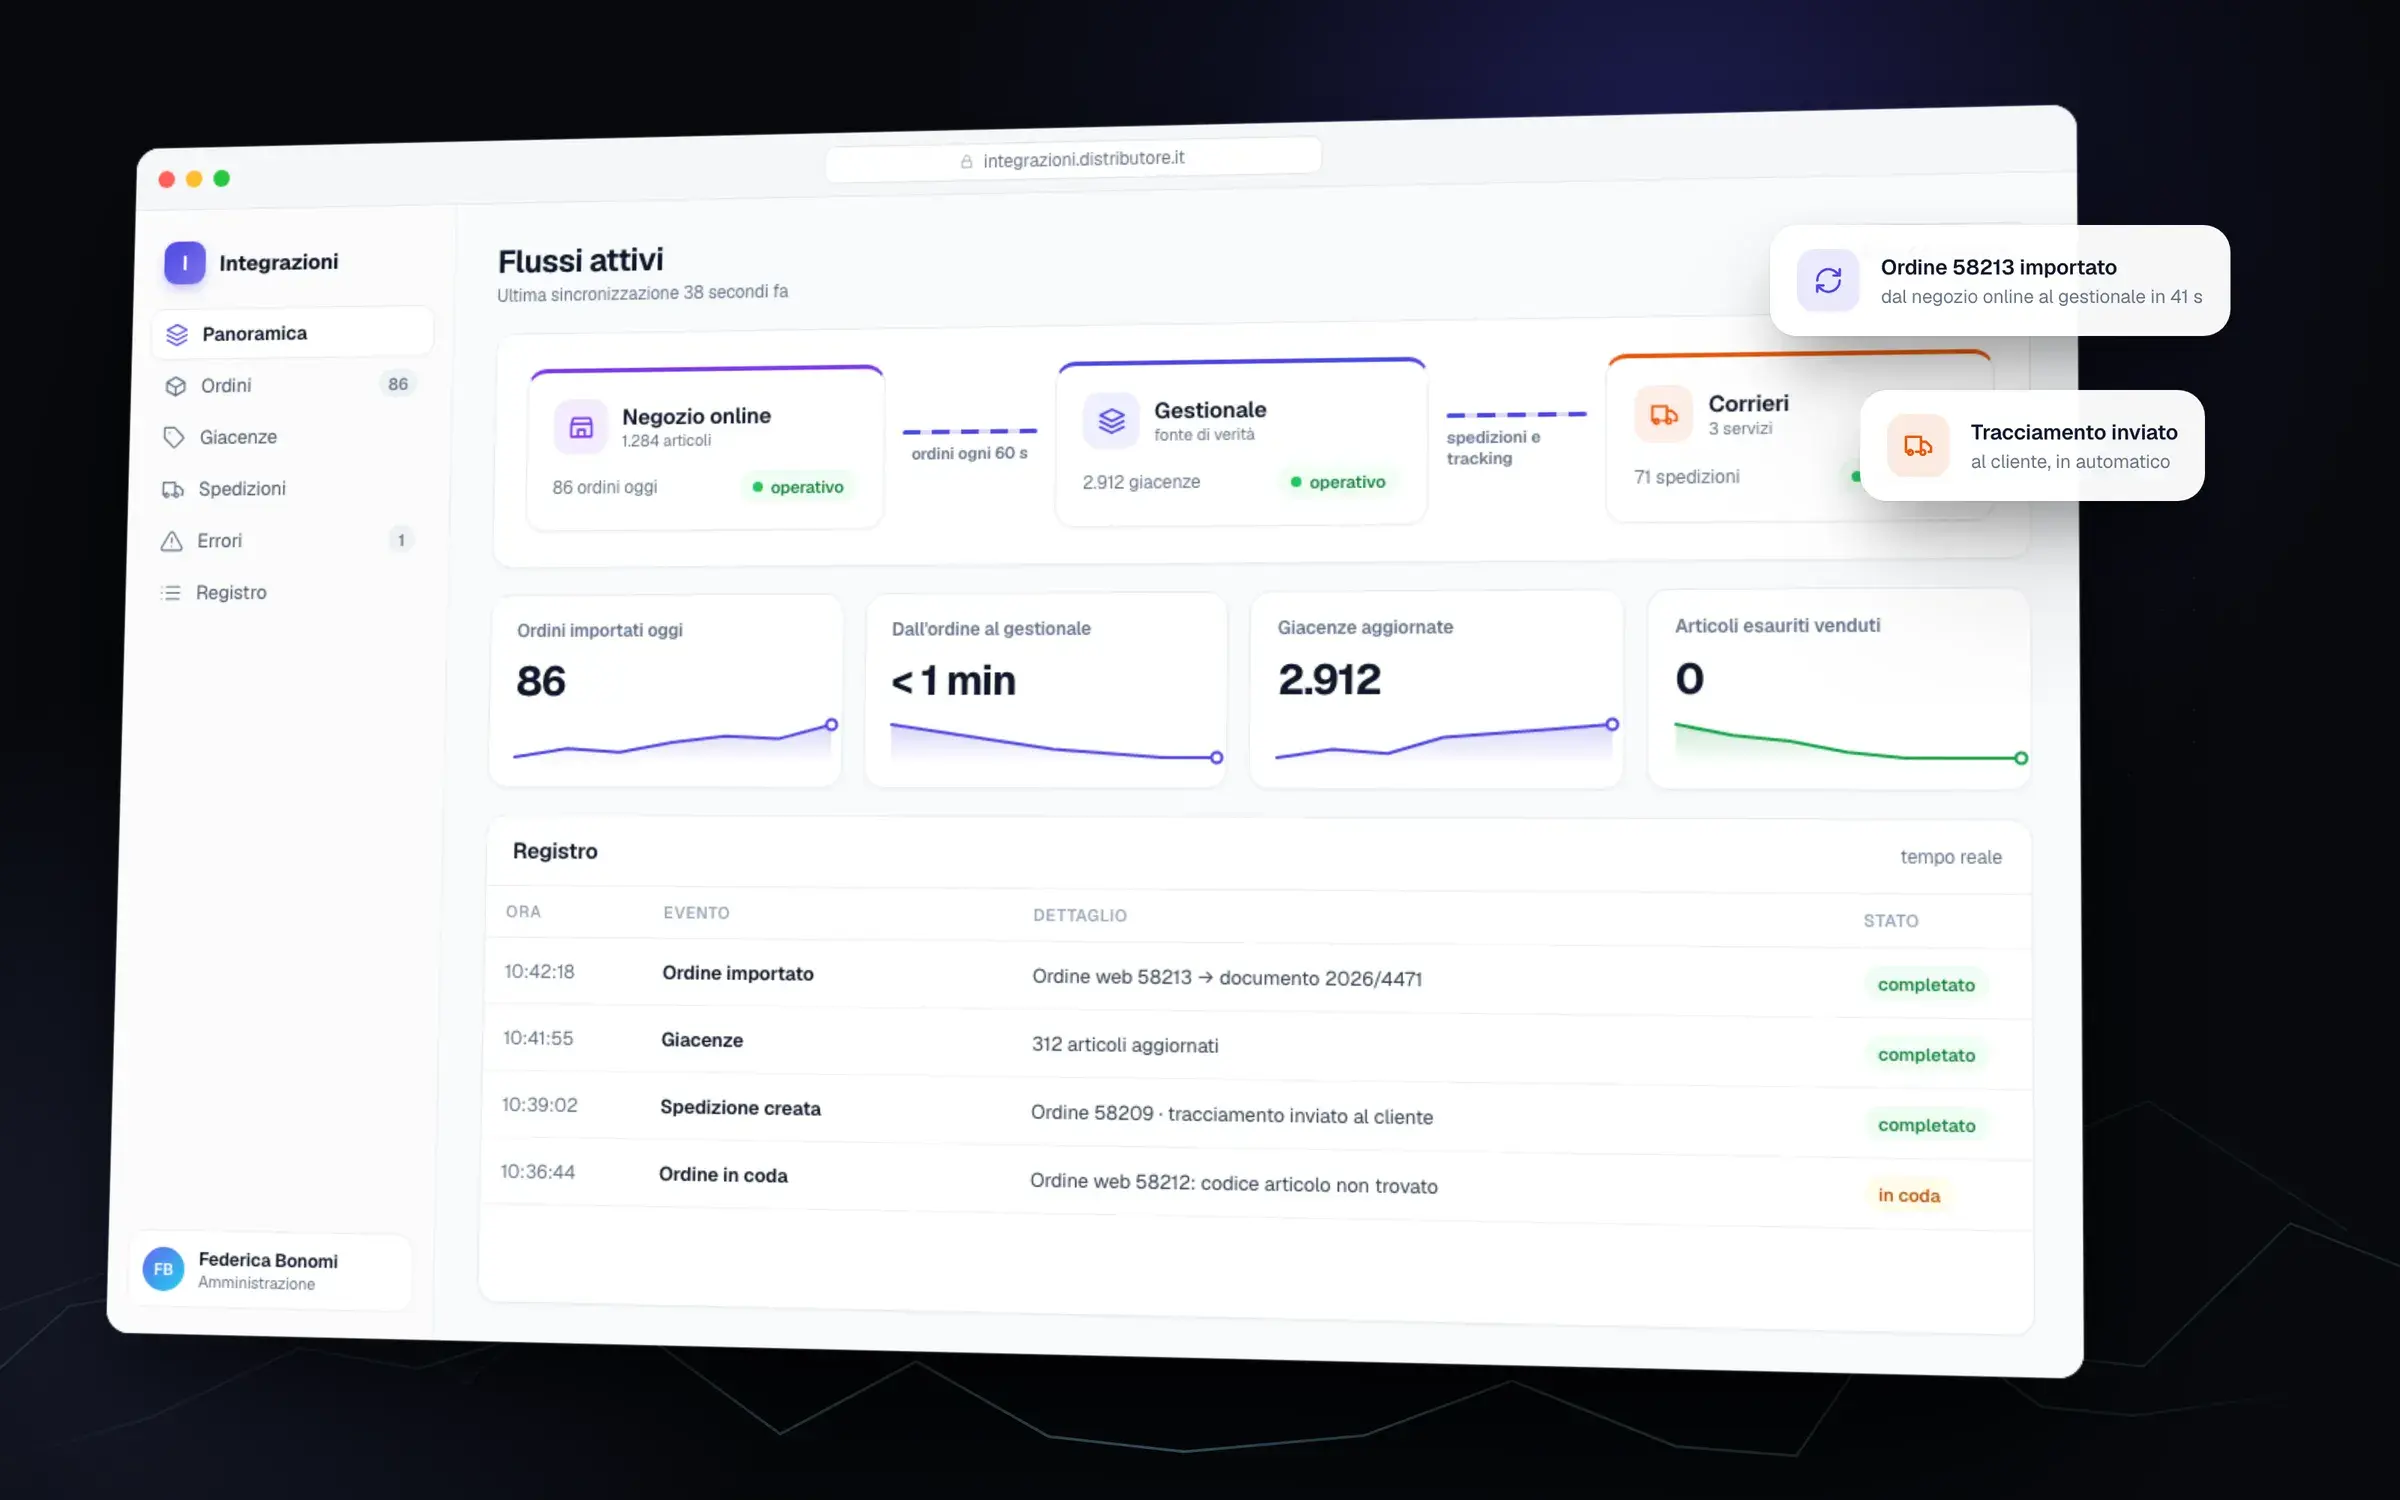Select the Negozio online flow card title
The image size is (2400, 1500).
pos(696,416)
